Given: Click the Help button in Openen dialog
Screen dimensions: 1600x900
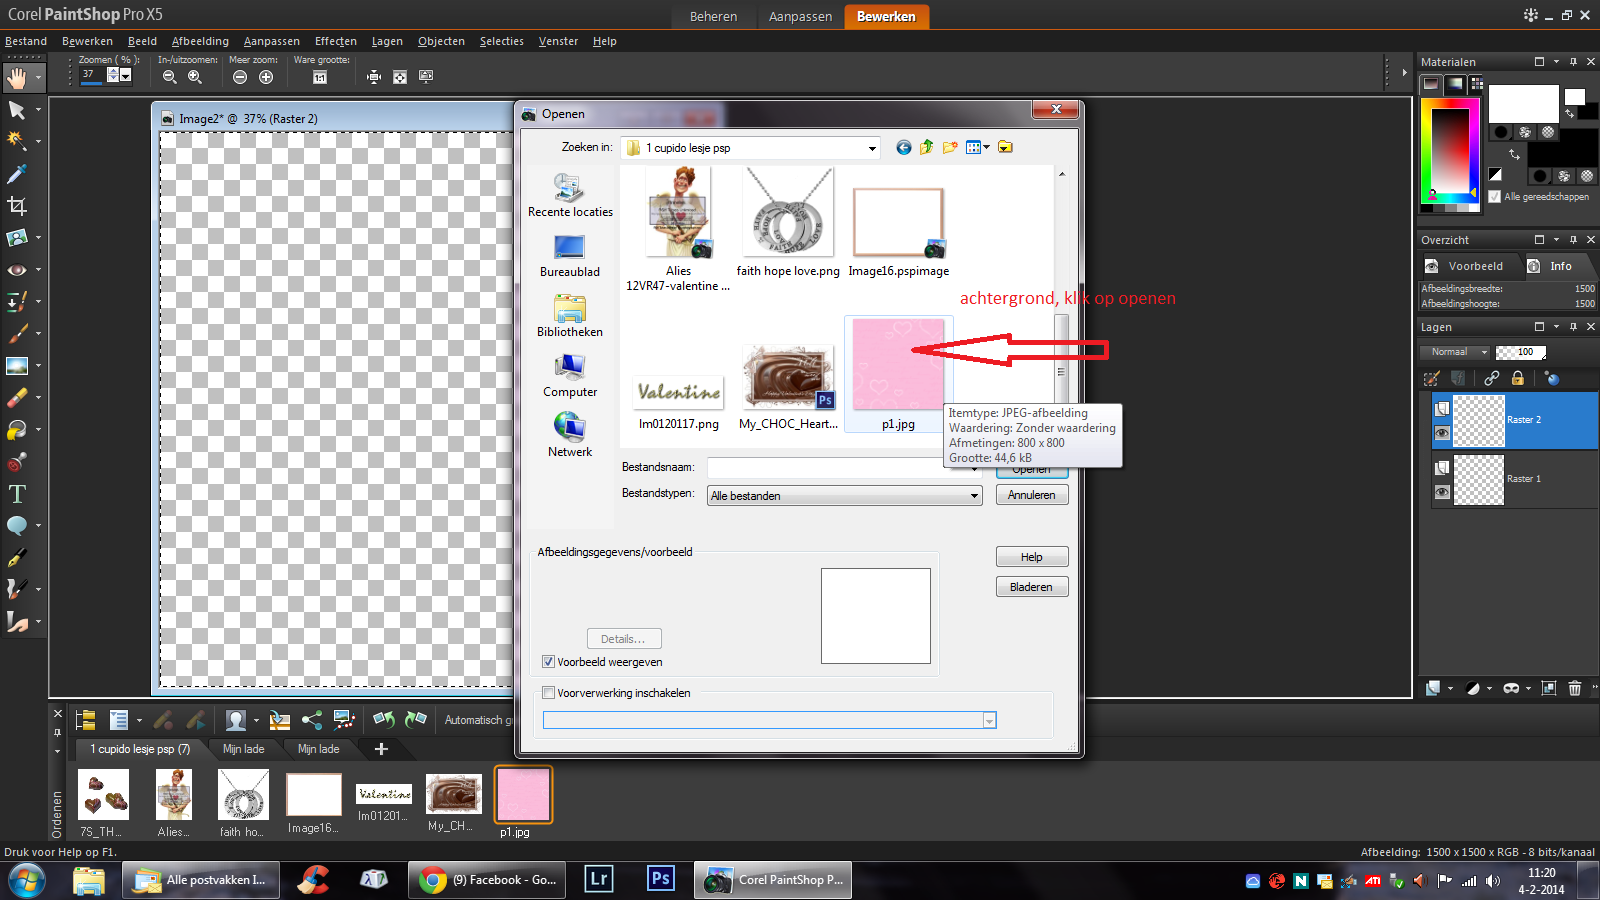Looking at the screenshot, I should pos(1032,557).
